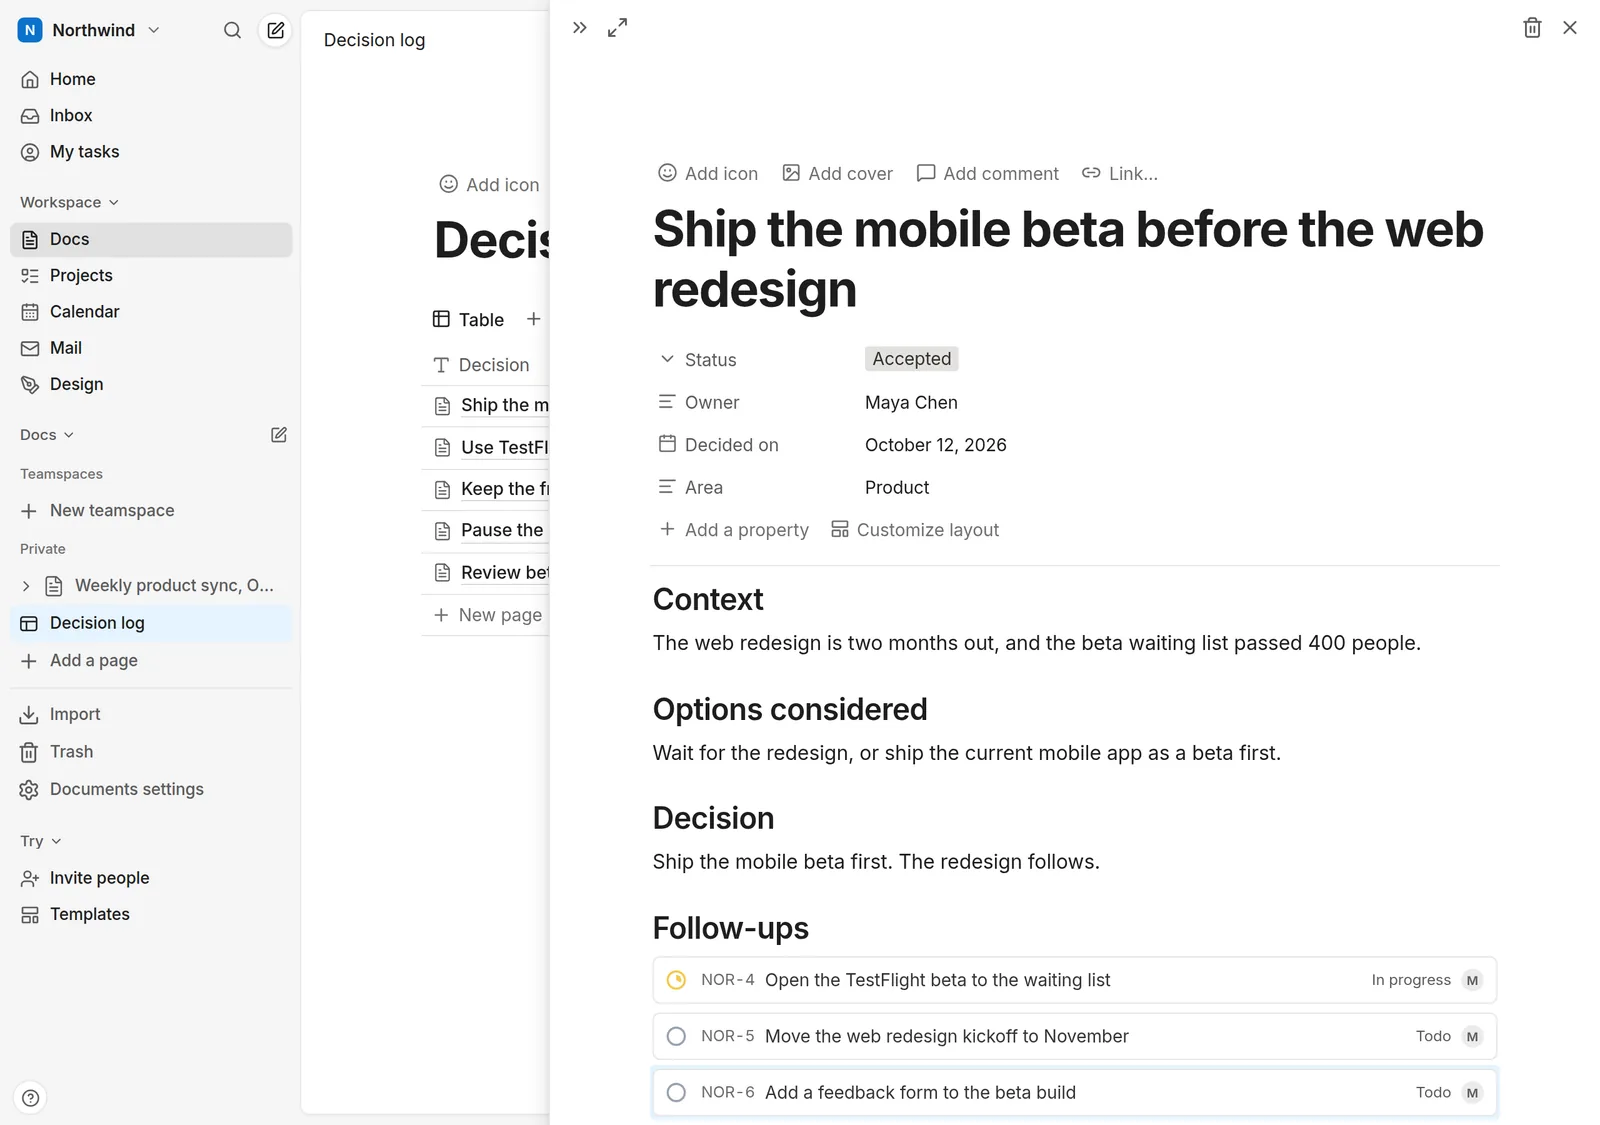This screenshot has height=1125, width=1600.
Task: Open Trash in the sidebar
Action: coord(151,752)
